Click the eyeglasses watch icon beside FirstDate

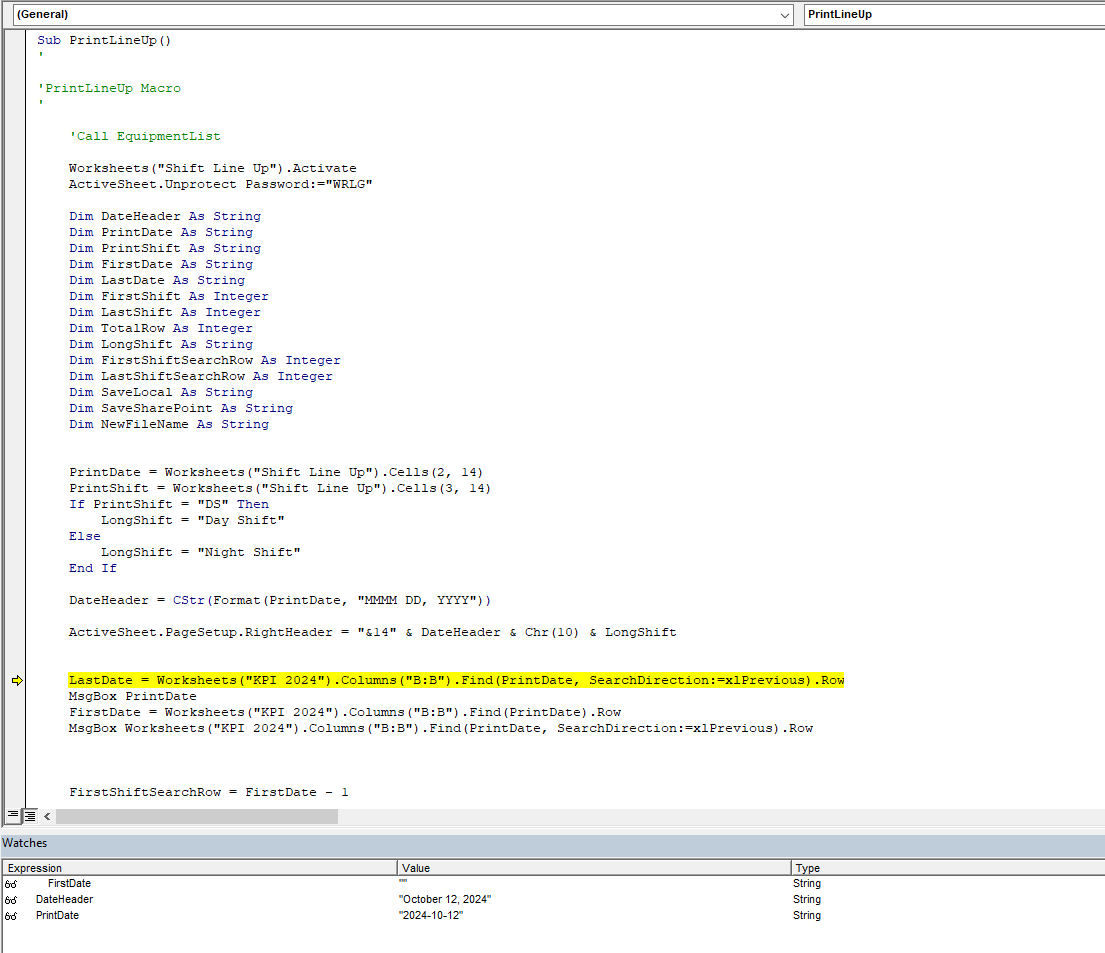tap(10, 883)
